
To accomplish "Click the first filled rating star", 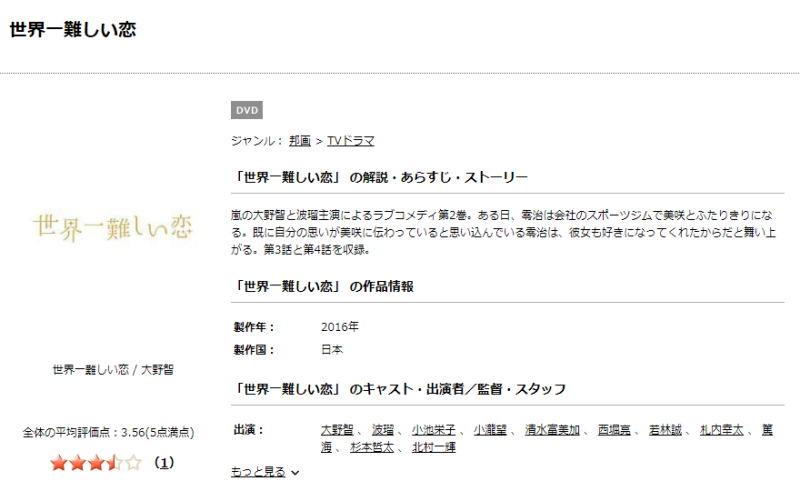I will coord(58,463).
